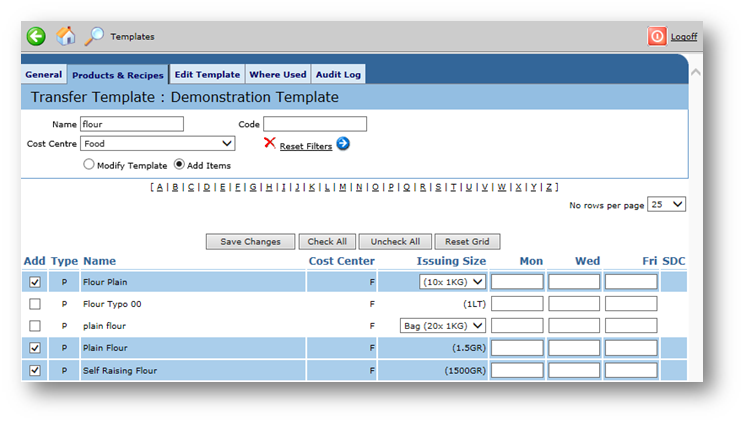Click the red X reset filters icon
The height and width of the screenshot is (424, 745).
coord(269,143)
